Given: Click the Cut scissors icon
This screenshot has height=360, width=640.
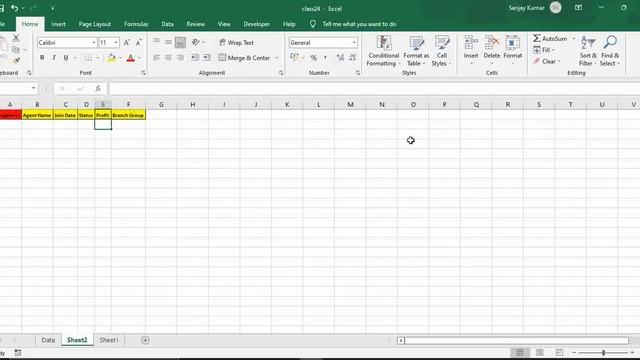Looking at the screenshot, I should [16, 38].
